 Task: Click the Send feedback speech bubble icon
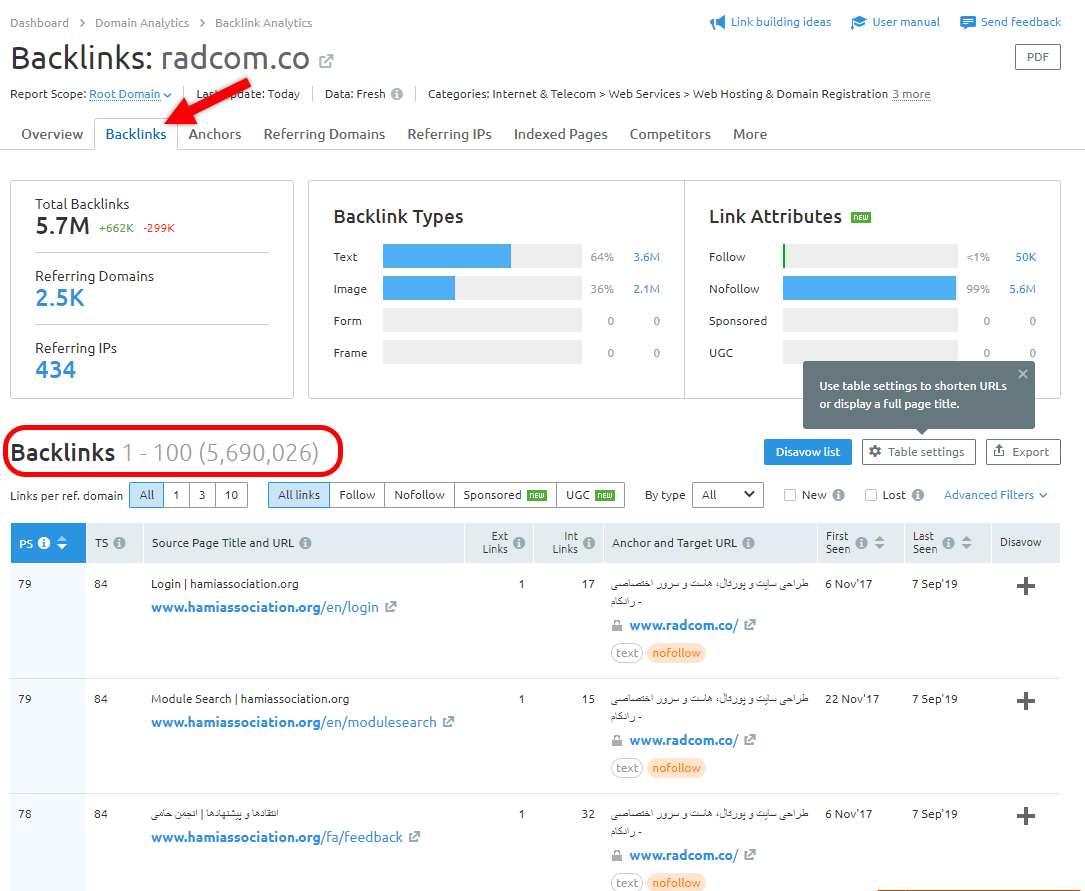pos(966,22)
